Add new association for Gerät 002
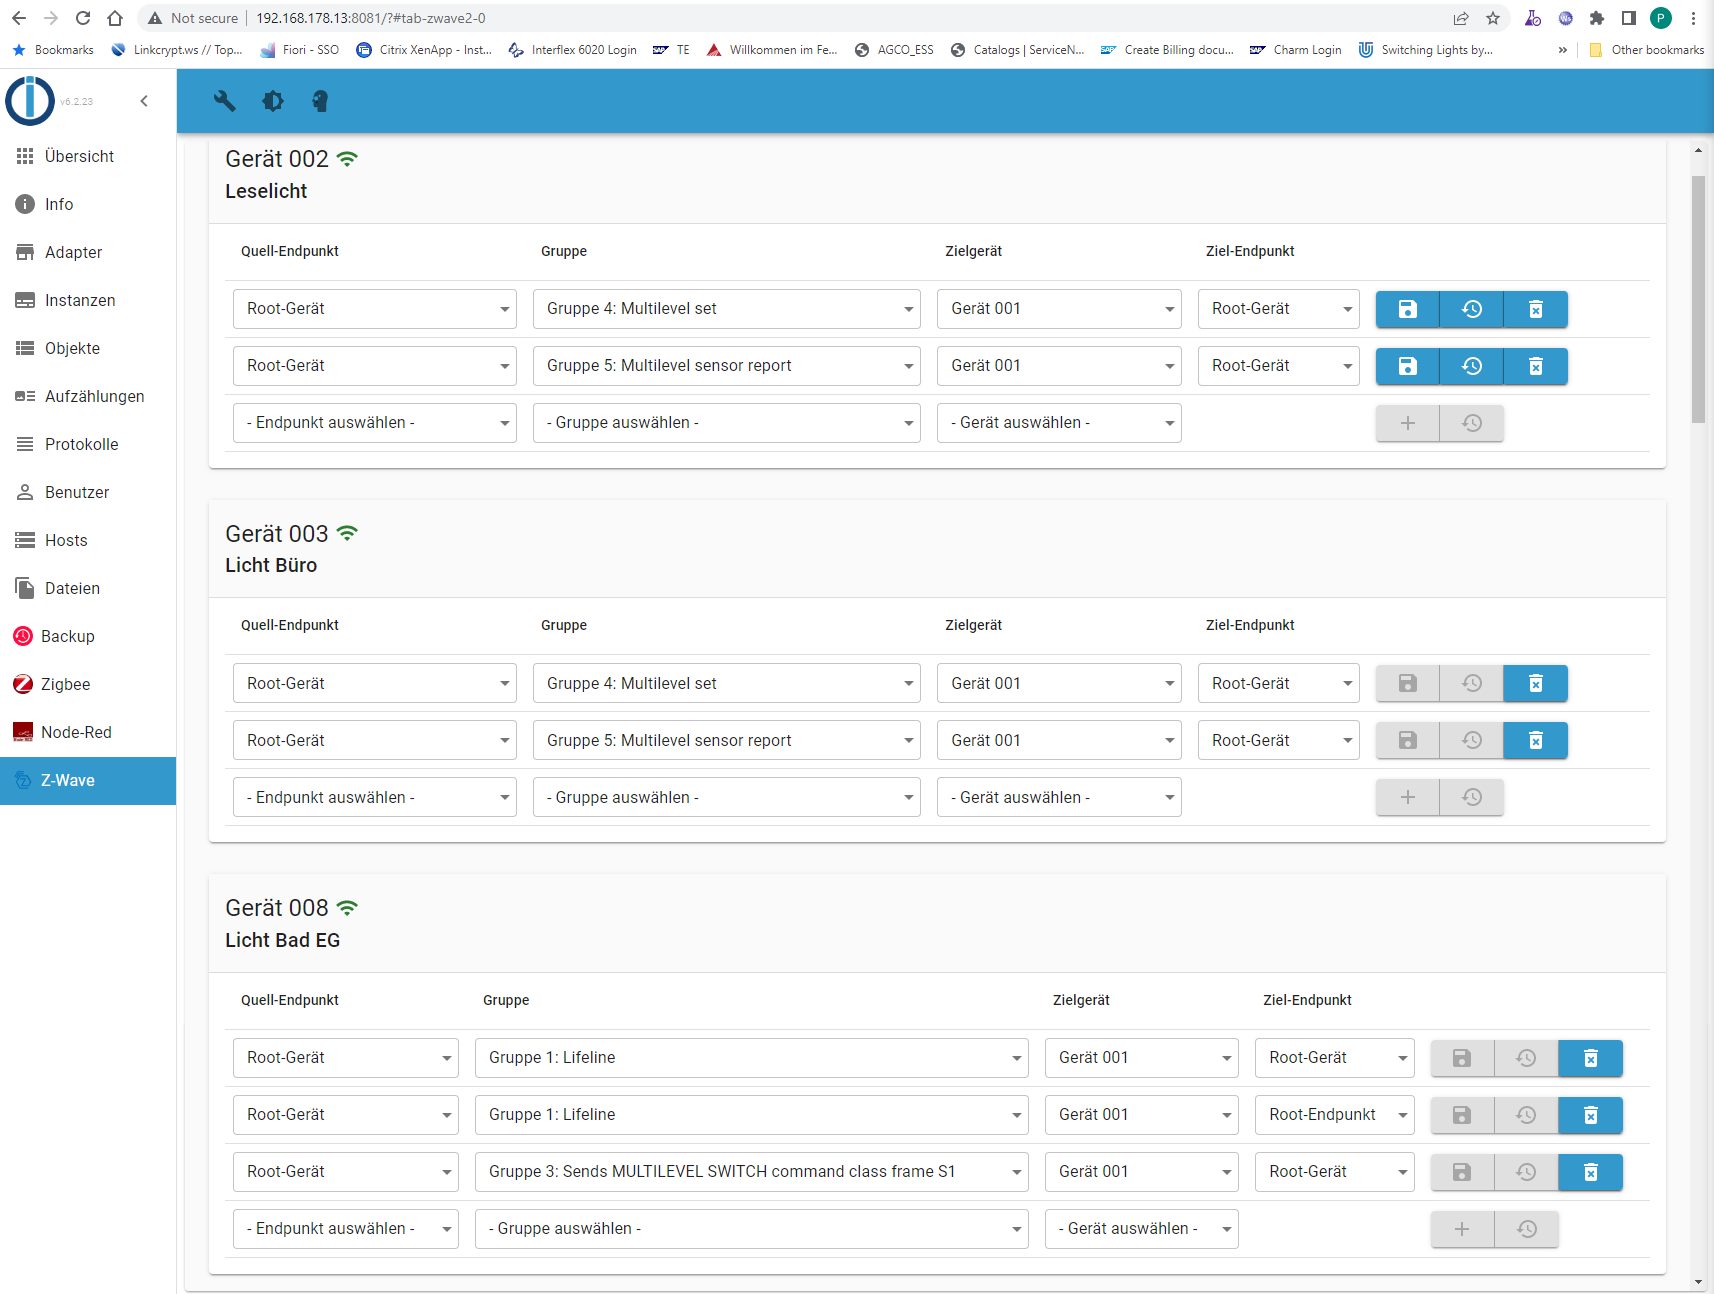This screenshot has width=1714, height=1294. coord(1407,423)
